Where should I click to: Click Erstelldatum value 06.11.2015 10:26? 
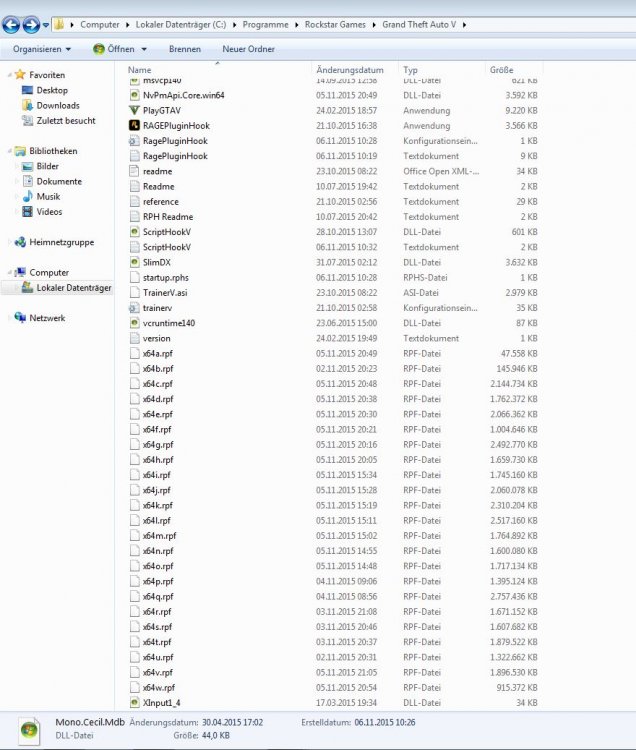point(384,722)
